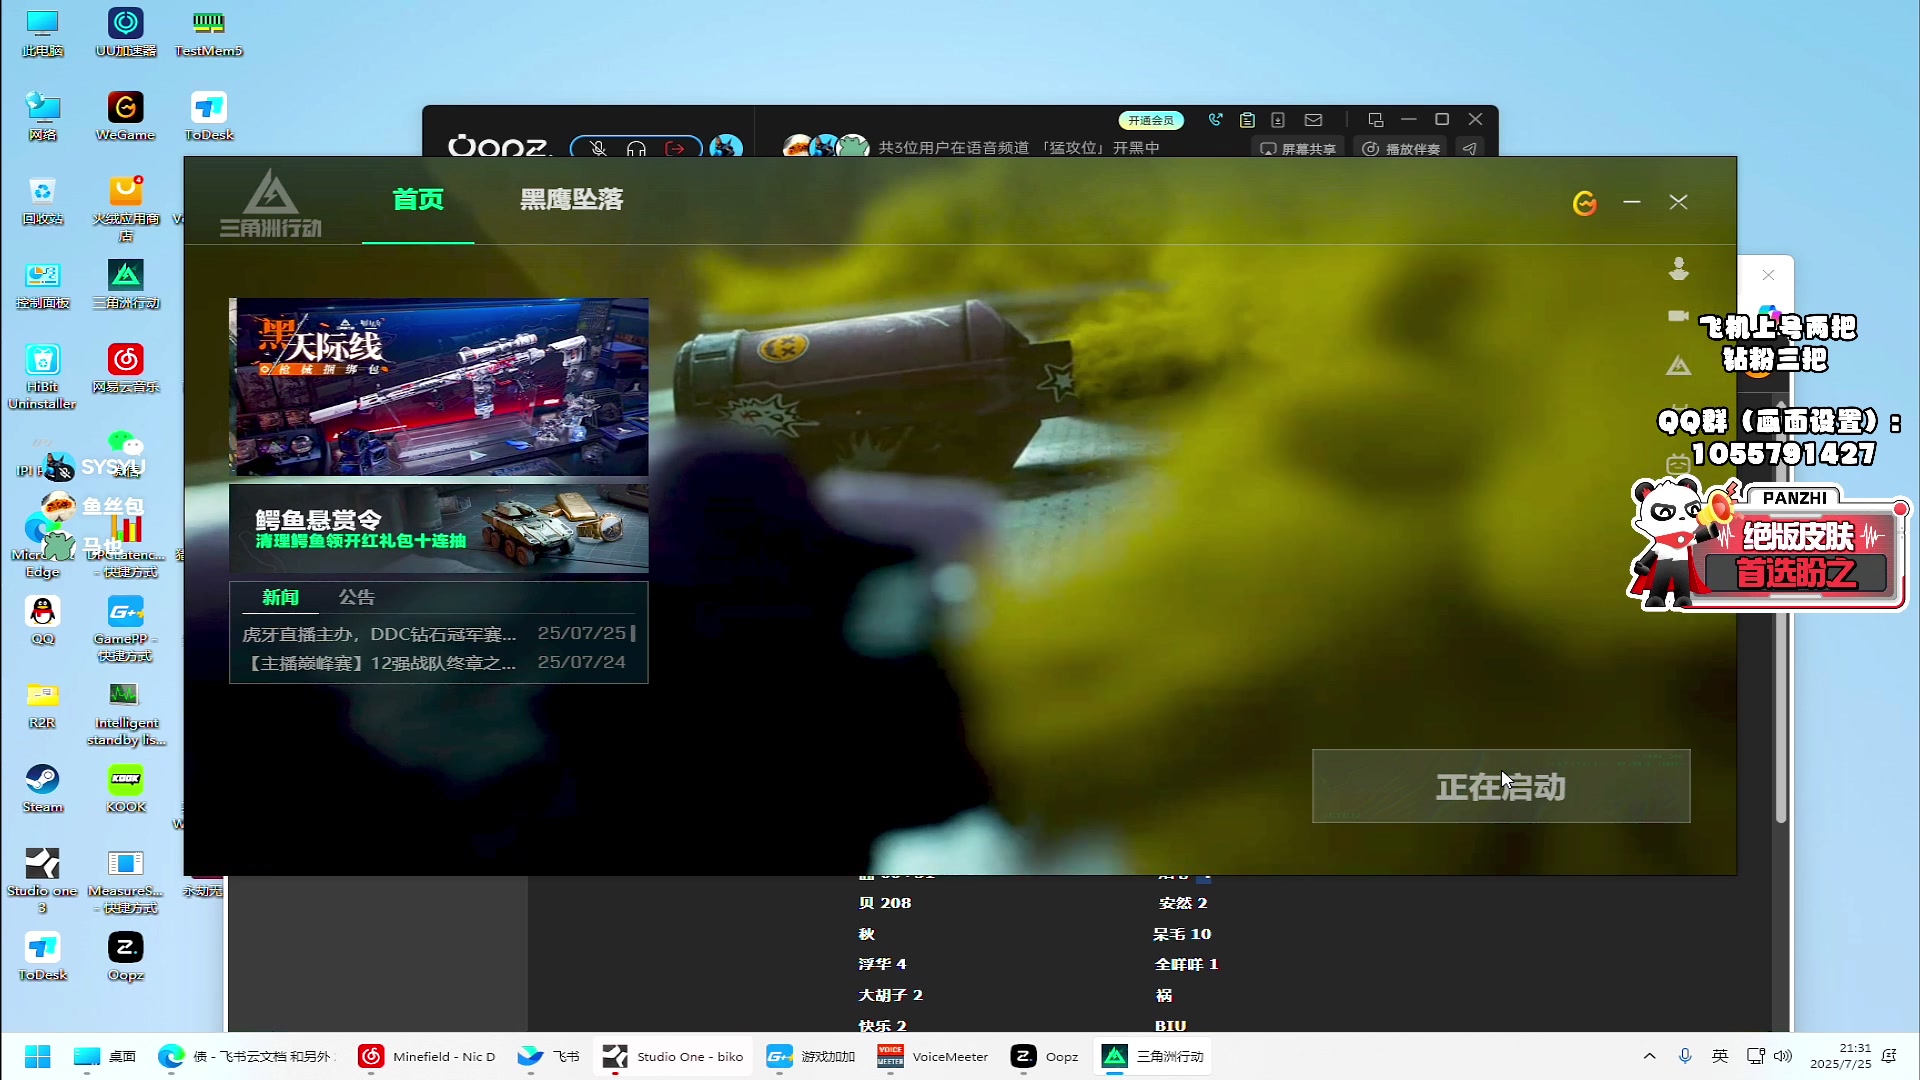Viewport: 1920px width, 1080px height.
Task: Toggle headphone deafen in the Oopz window
Action: tap(636, 148)
